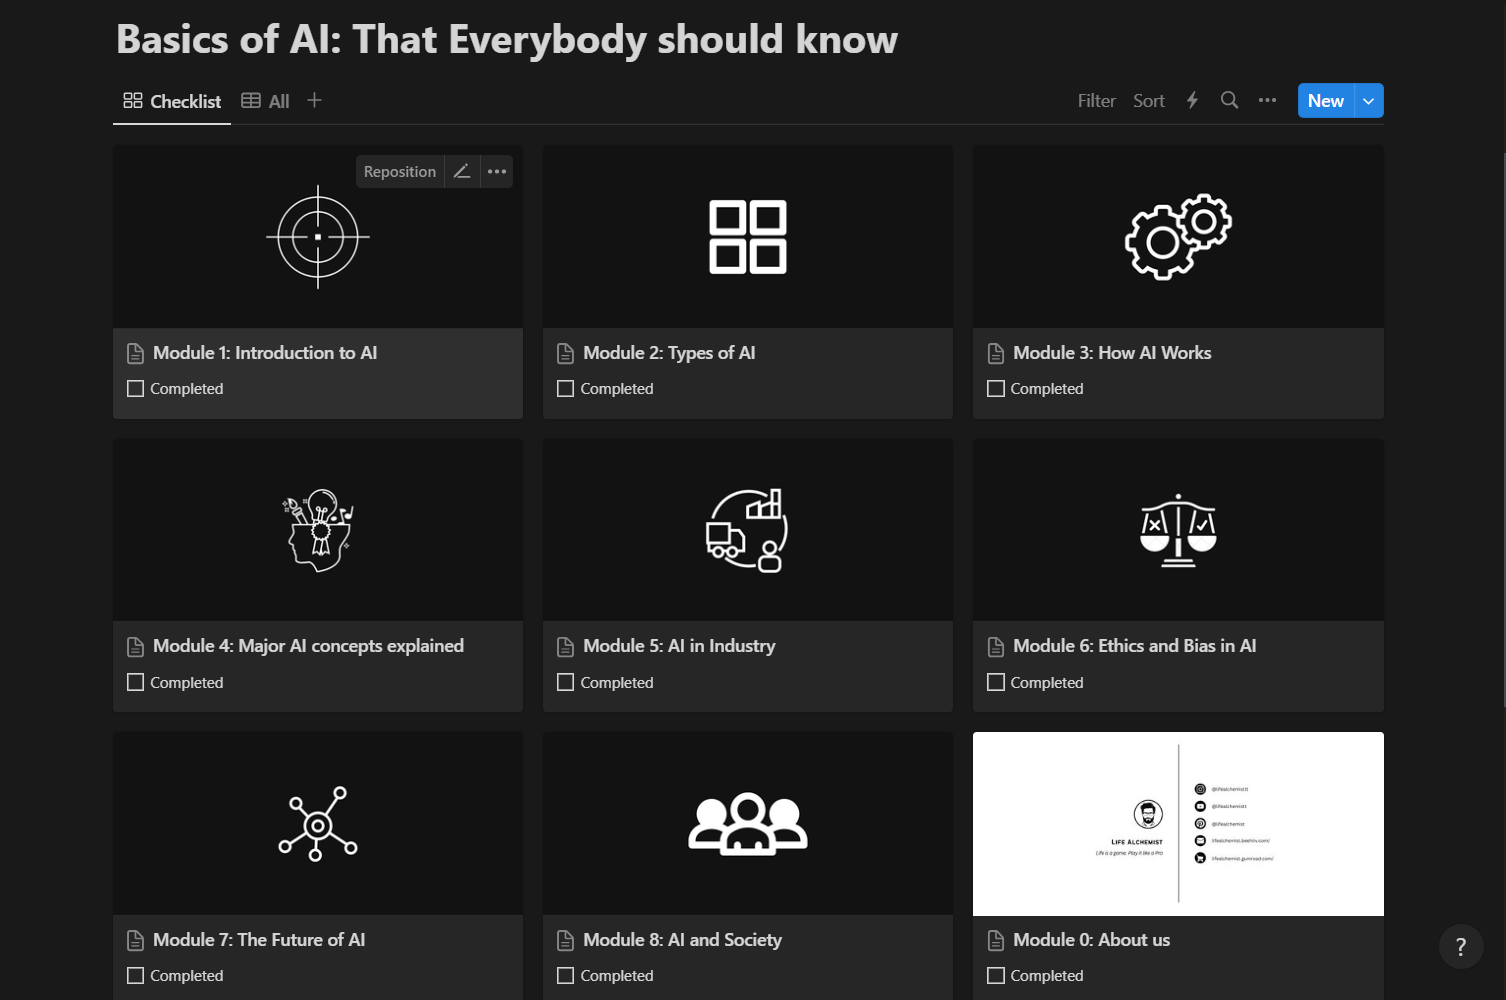The image size is (1506, 1000).
Task: Switch to the All table view tab
Action: pos(265,101)
